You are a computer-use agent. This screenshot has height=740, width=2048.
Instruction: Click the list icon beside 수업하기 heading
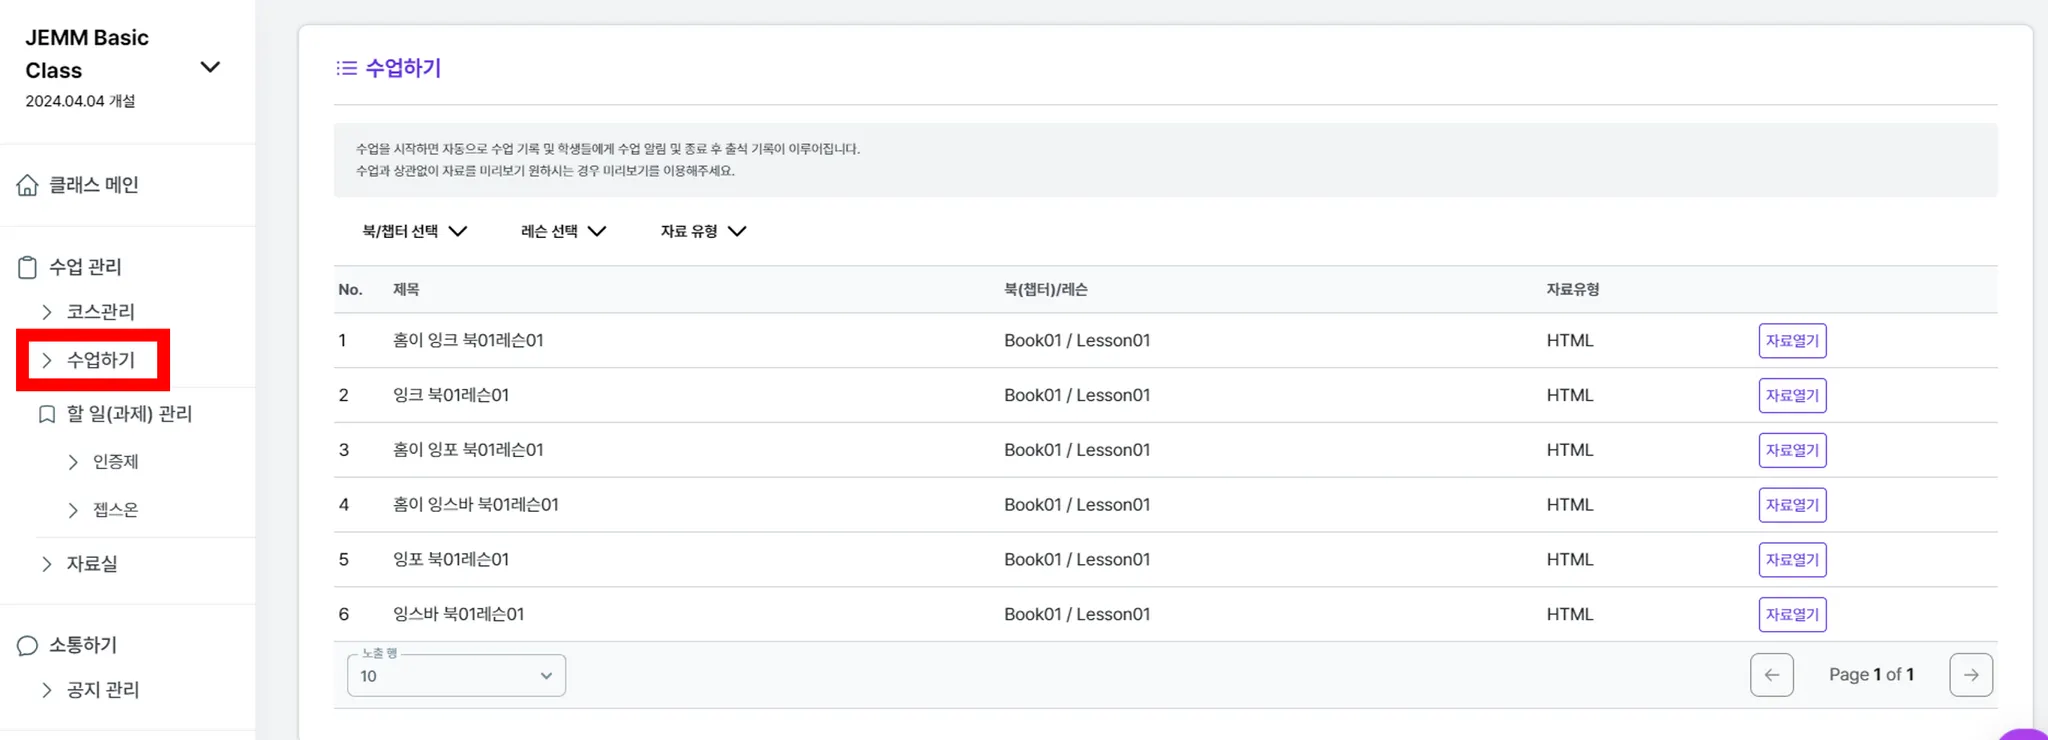point(346,68)
